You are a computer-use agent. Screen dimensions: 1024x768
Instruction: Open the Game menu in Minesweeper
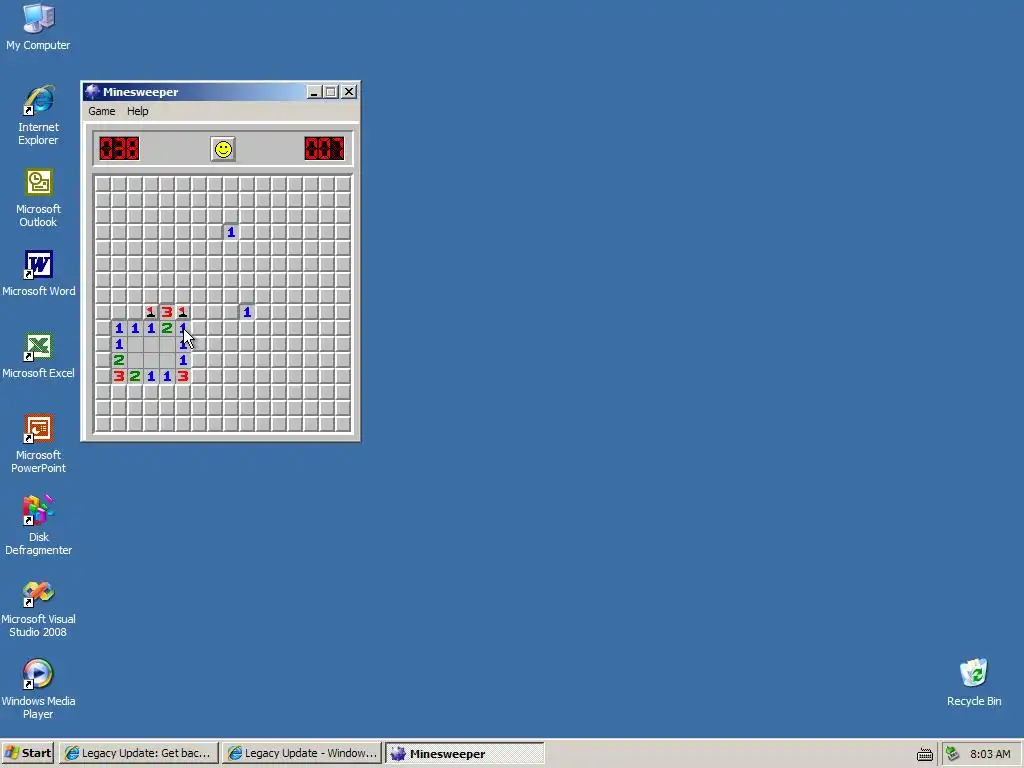(x=102, y=111)
